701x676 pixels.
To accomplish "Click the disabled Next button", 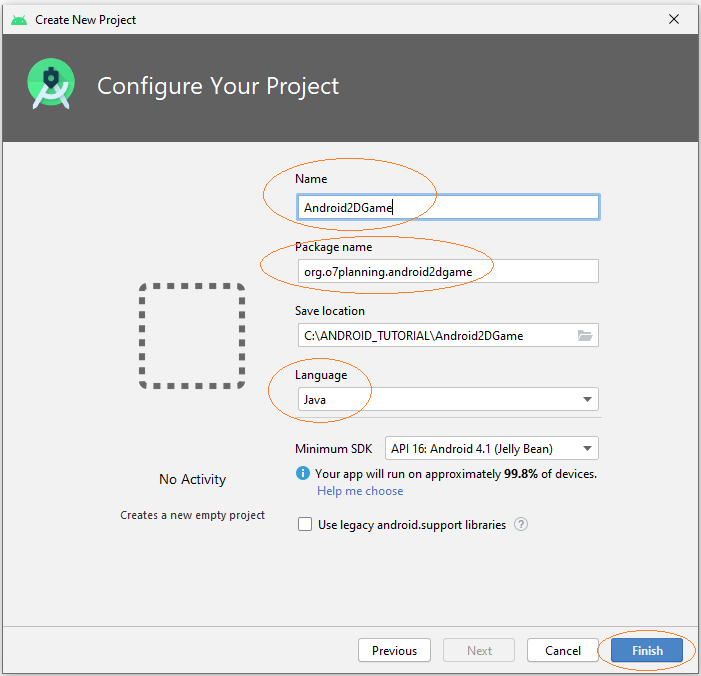I will coord(479,651).
